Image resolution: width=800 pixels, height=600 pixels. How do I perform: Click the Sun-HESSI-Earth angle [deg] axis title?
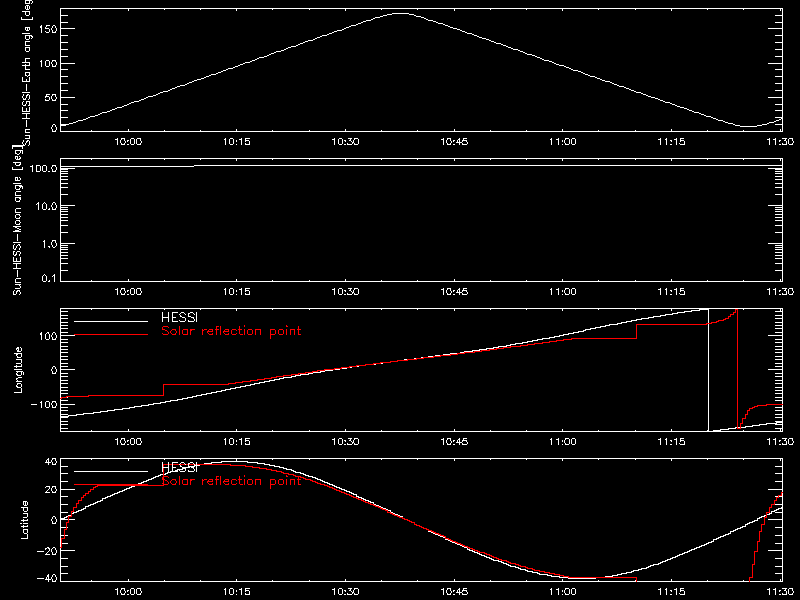coord(27,73)
